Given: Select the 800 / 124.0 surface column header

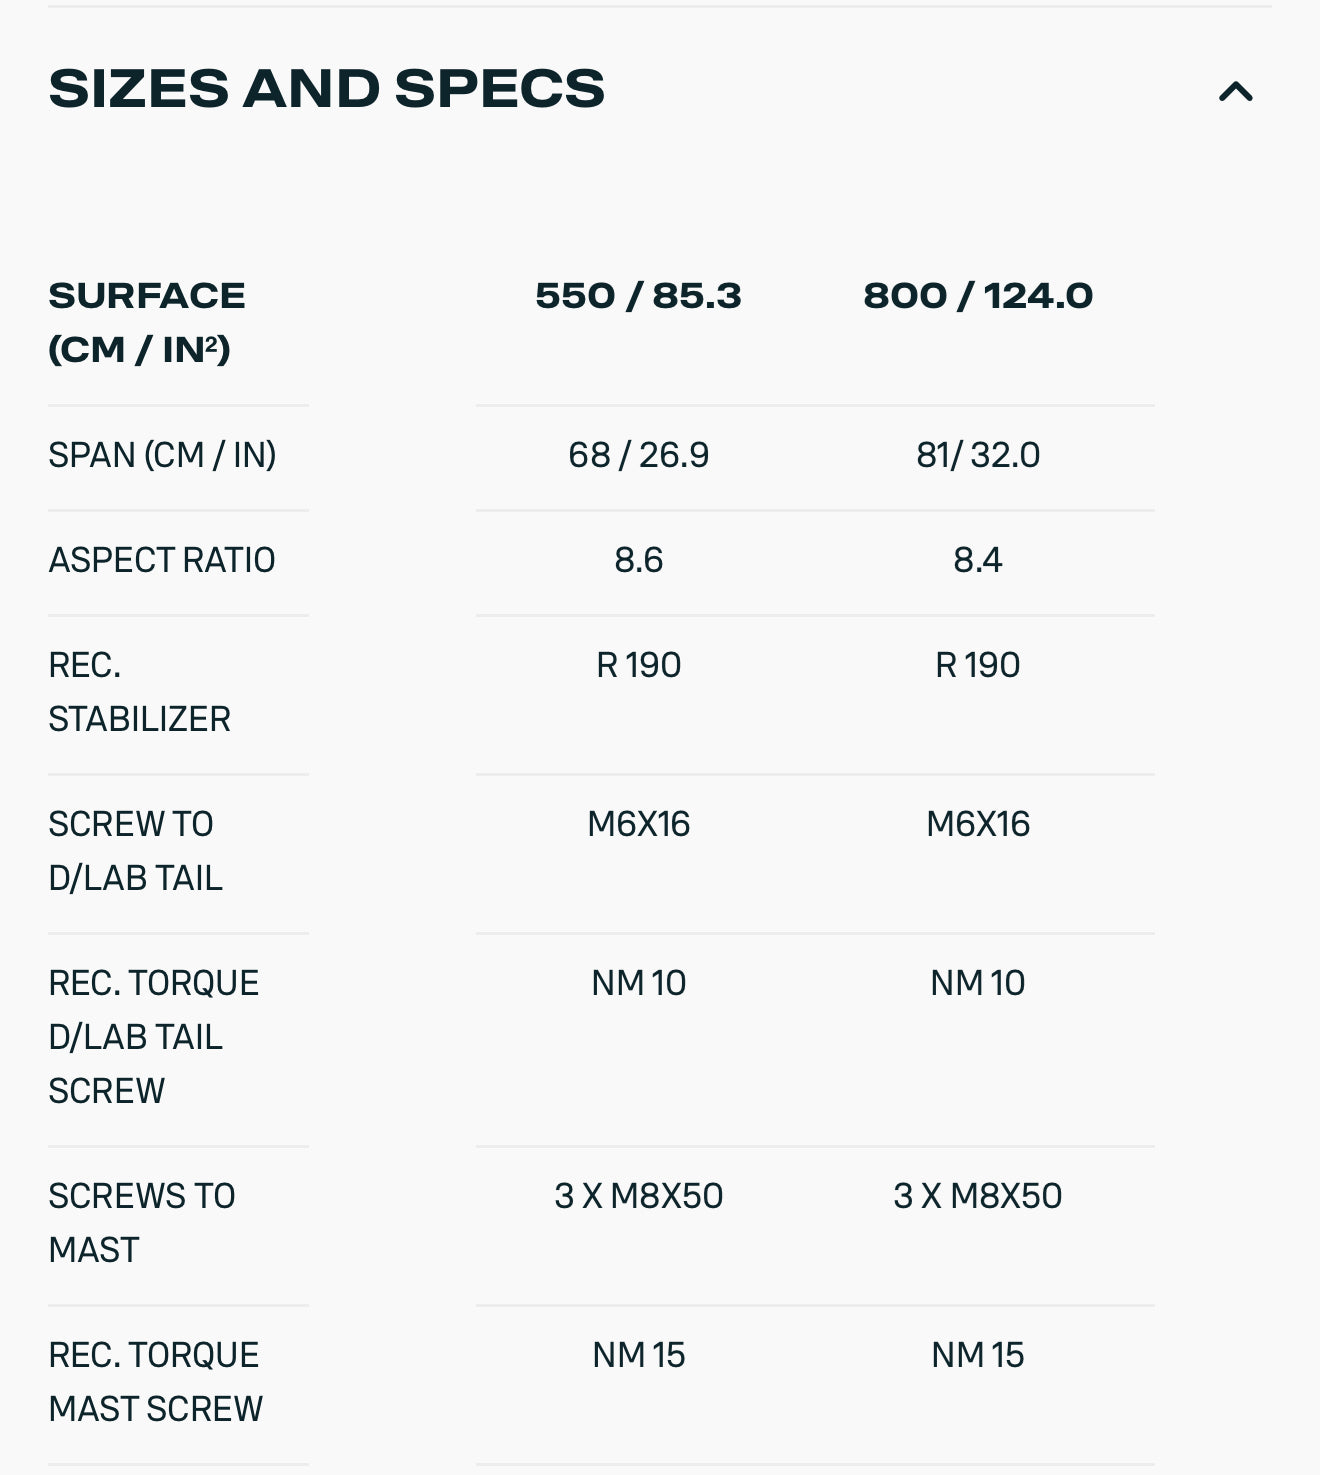Looking at the screenshot, I should pyautogui.click(x=978, y=296).
